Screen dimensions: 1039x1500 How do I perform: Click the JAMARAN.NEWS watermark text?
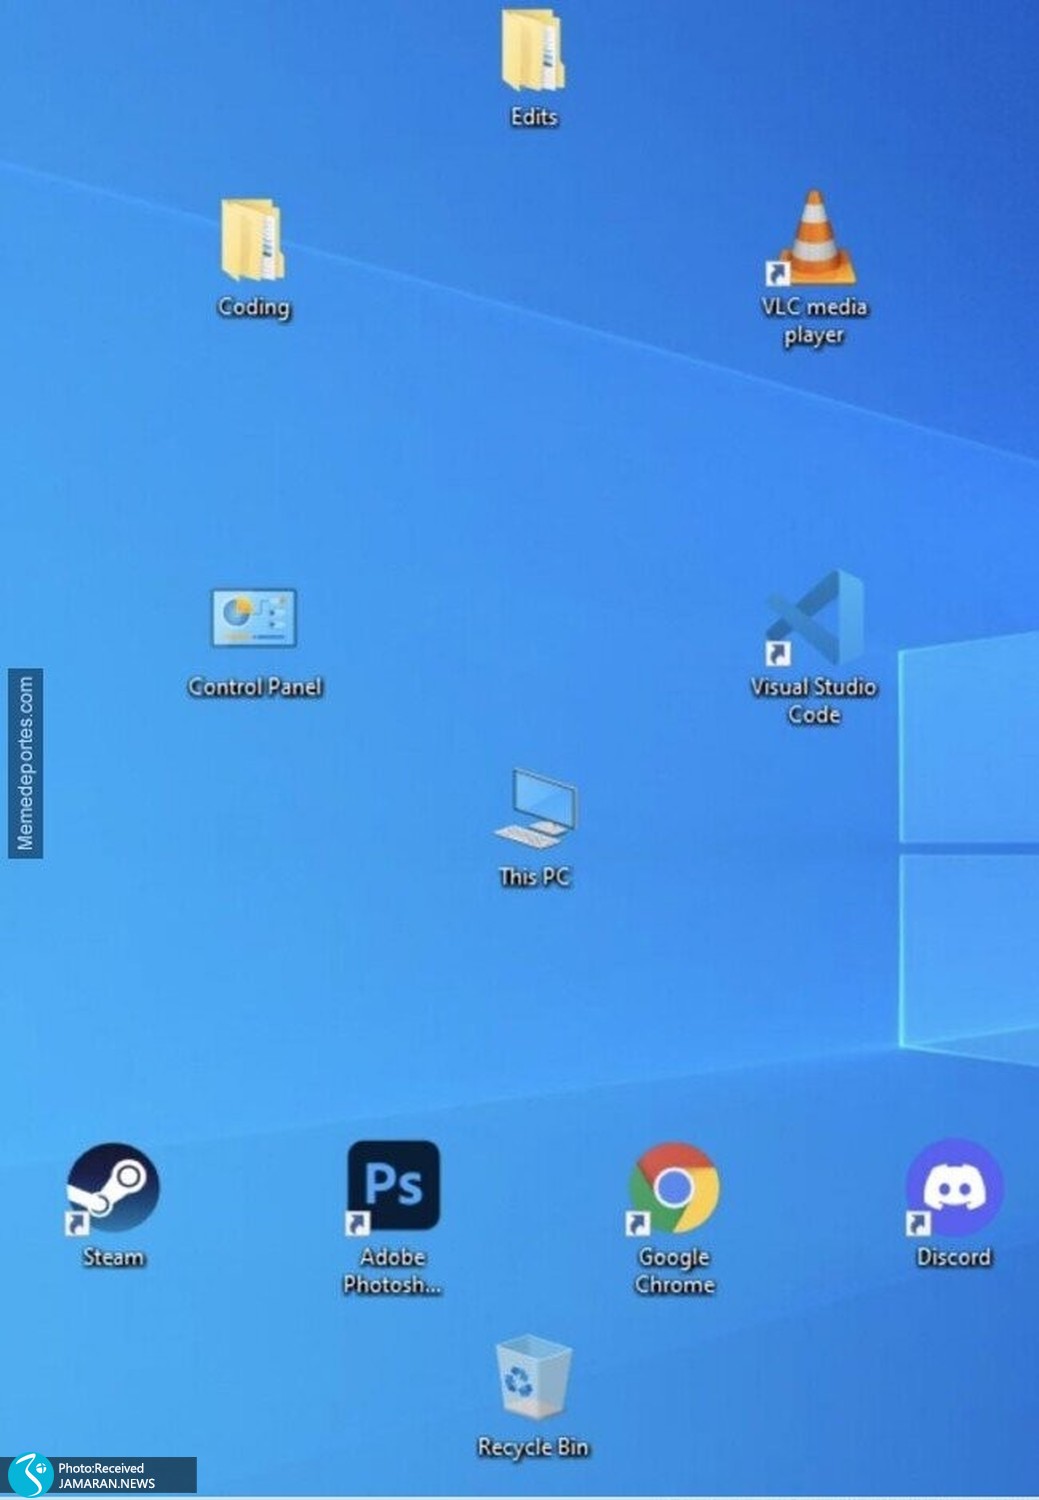pos(107,1483)
